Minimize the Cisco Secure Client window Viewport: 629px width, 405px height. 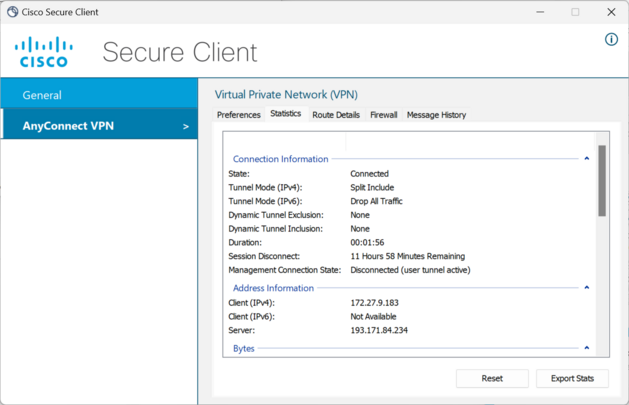[540, 12]
